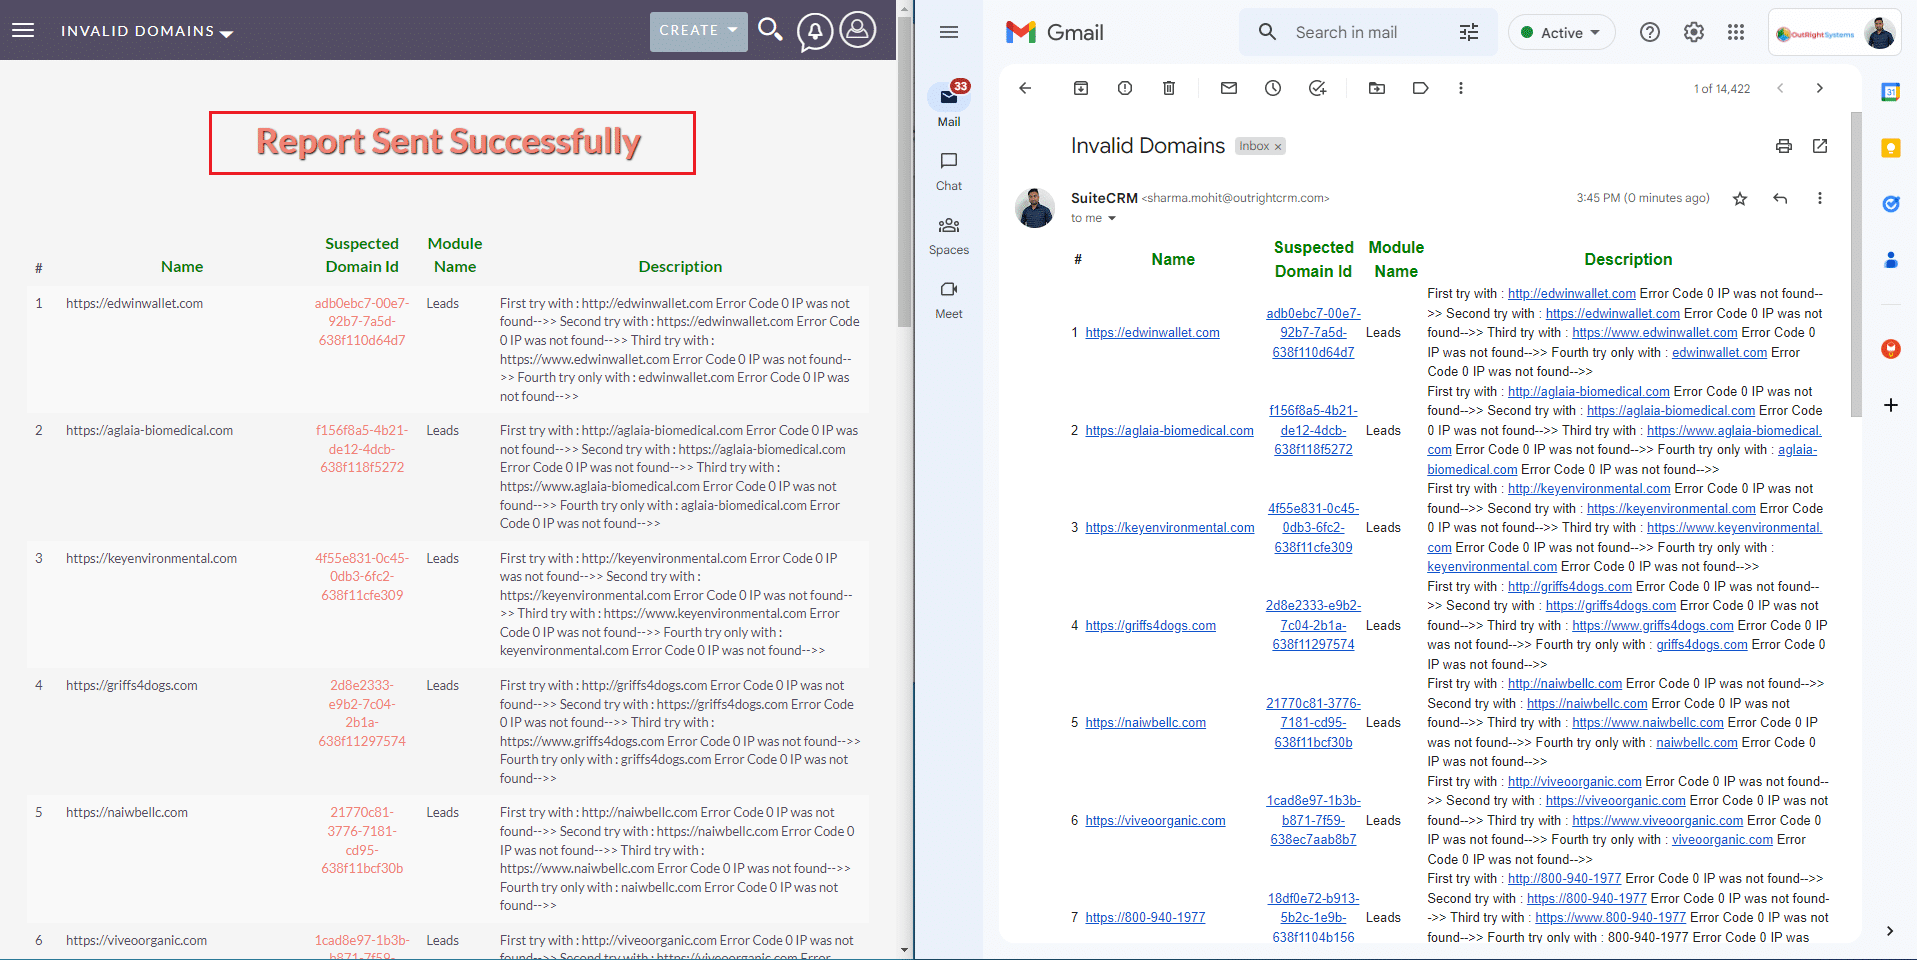Open https://edwinwallet.com link in email
Viewport: 1917px width, 960px height.
point(1152,333)
